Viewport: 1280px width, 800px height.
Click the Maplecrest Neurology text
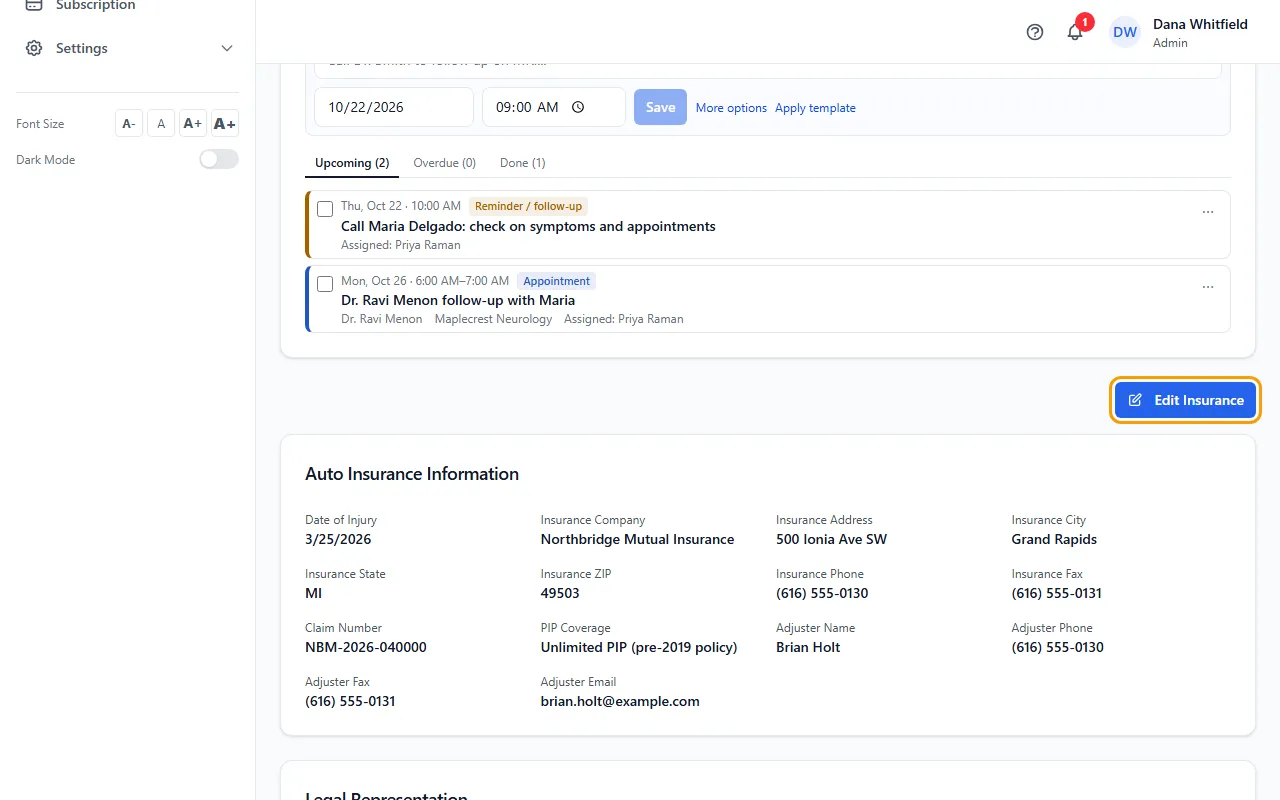coord(493,319)
